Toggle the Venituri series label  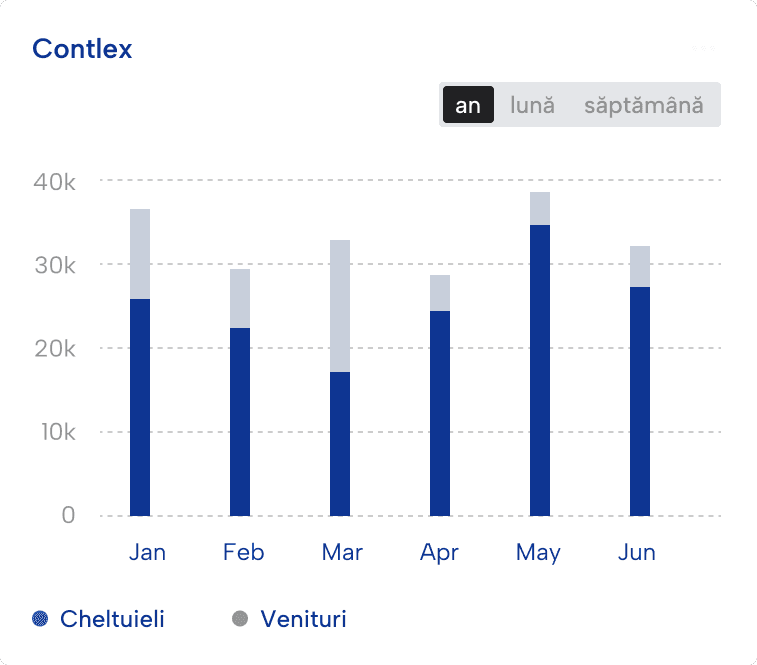click(x=303, y=619)
